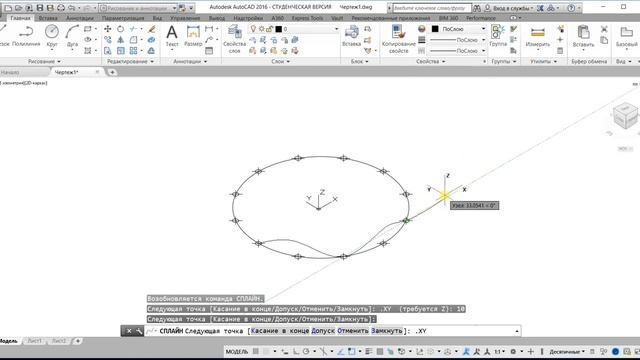The width and height of the screenshot is (640, 360).
Task: Click the Insert block (Вставка) icon
Action: coord(351,36)
